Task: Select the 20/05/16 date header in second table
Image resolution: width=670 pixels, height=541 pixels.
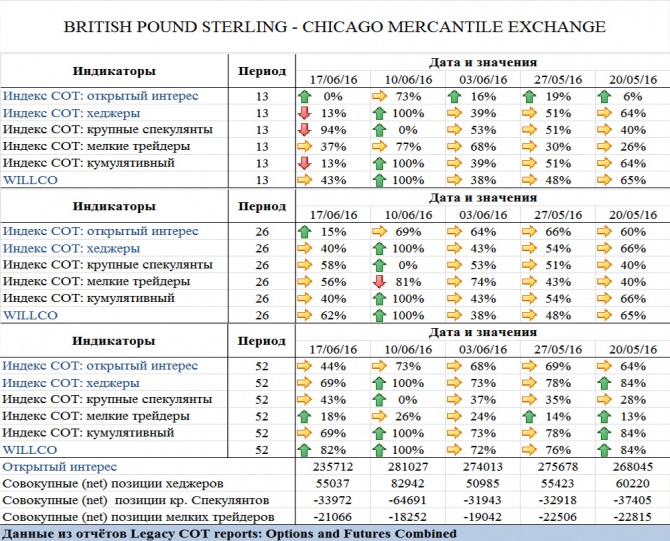Action: click(633, 215)
